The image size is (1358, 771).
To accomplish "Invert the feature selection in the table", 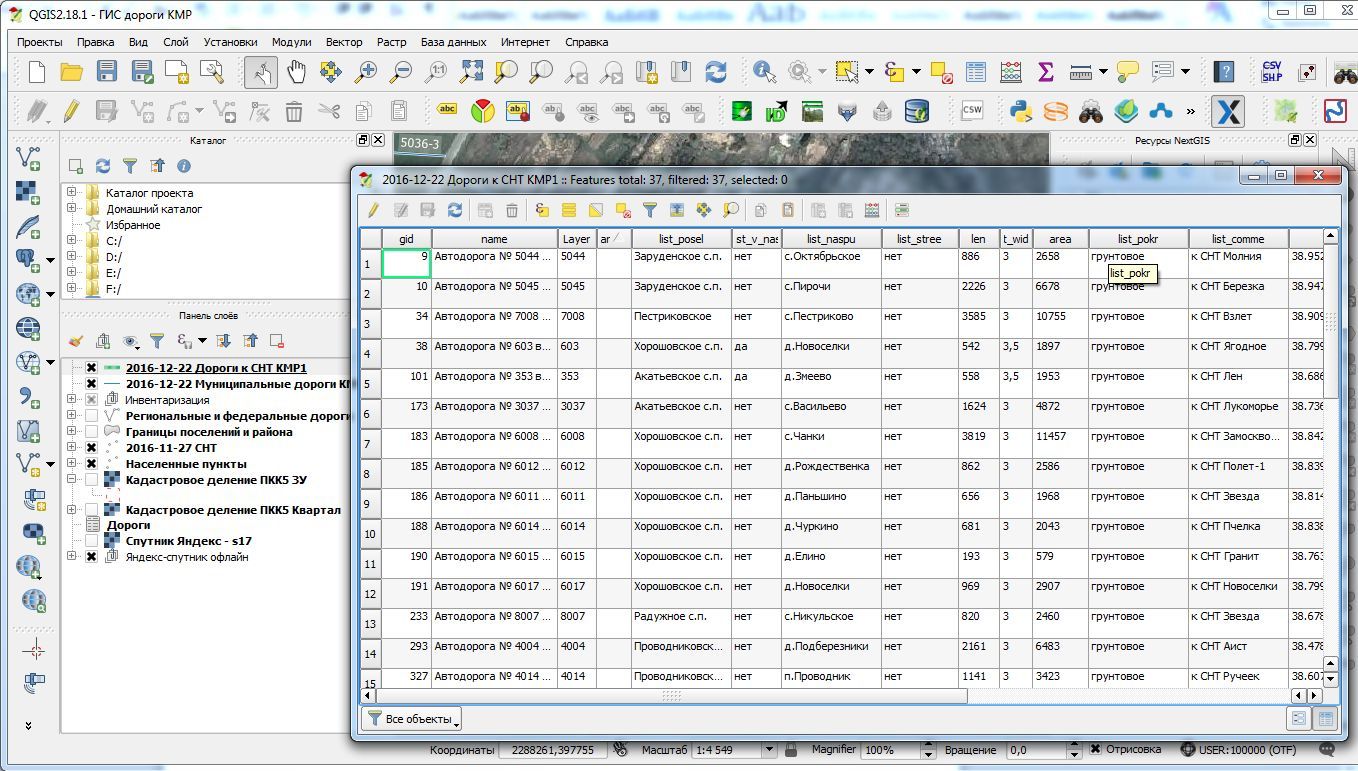I will (598, 210).
